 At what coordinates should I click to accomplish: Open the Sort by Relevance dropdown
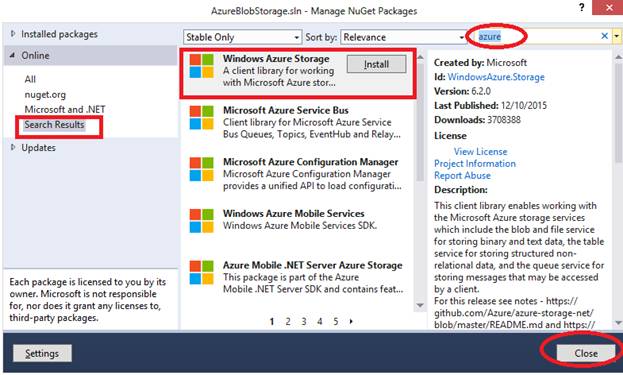pyautogui.click(x=403, y=37)
